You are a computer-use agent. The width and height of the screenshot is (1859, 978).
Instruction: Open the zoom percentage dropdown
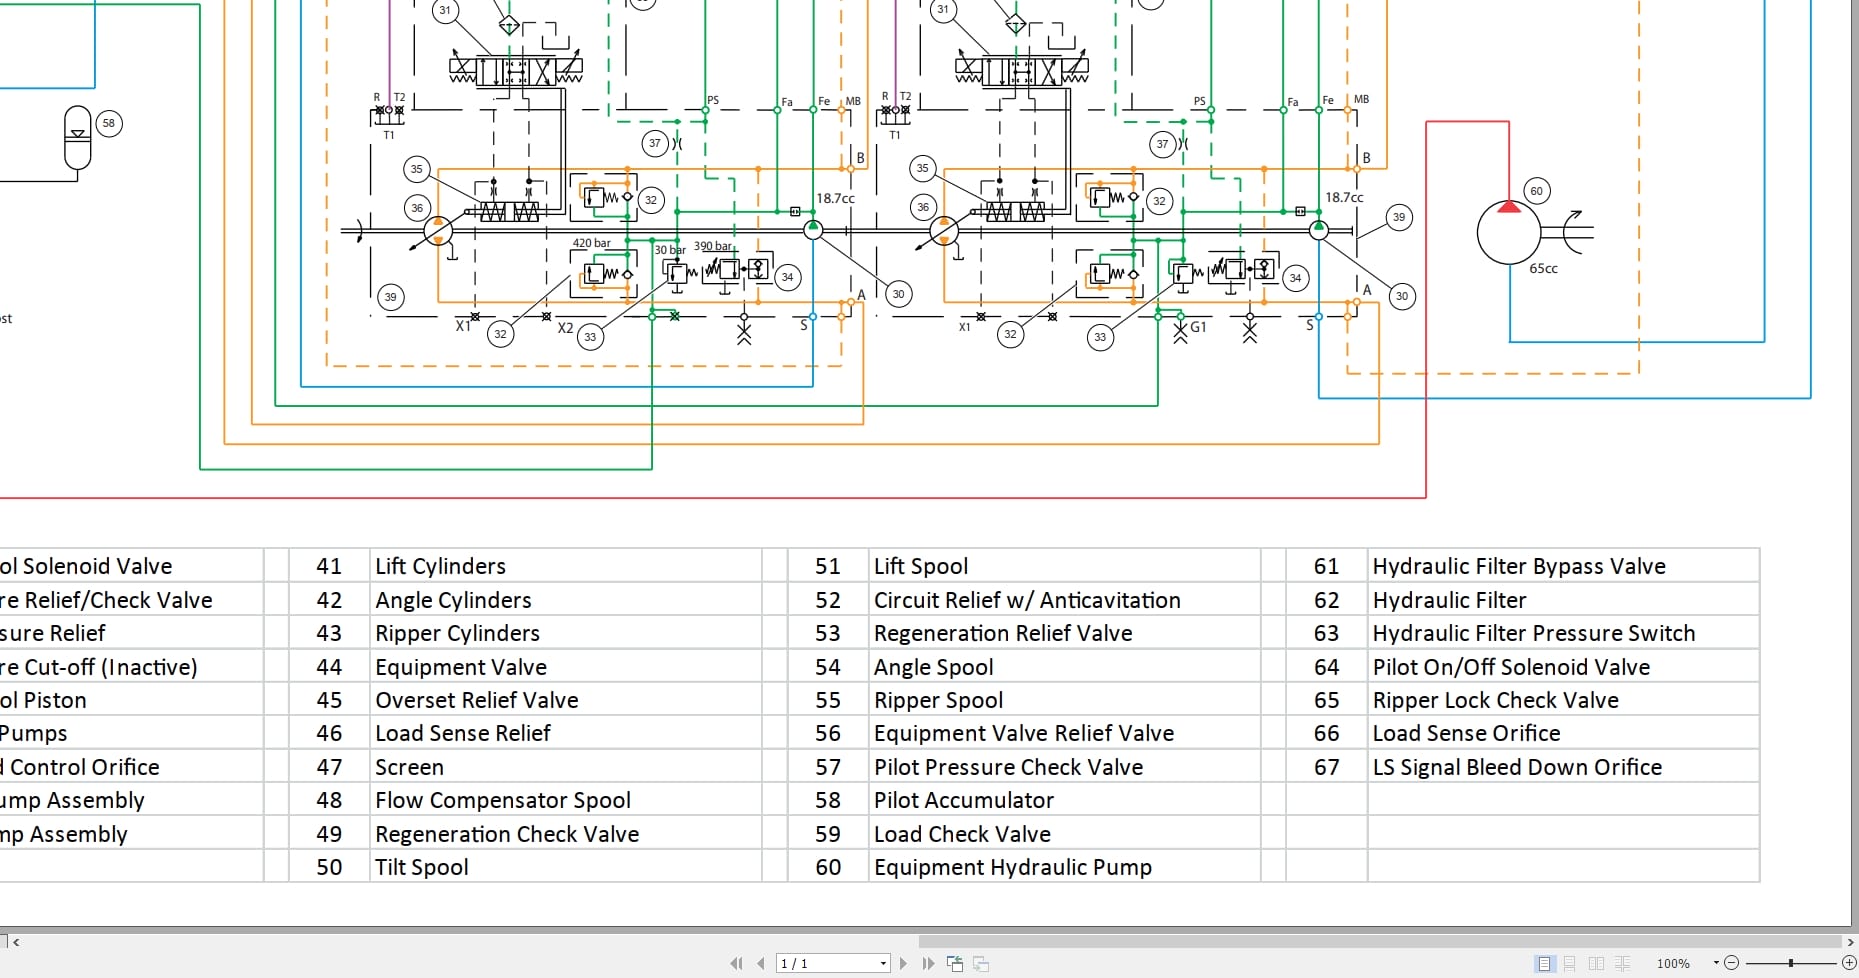coord(1716,964)
